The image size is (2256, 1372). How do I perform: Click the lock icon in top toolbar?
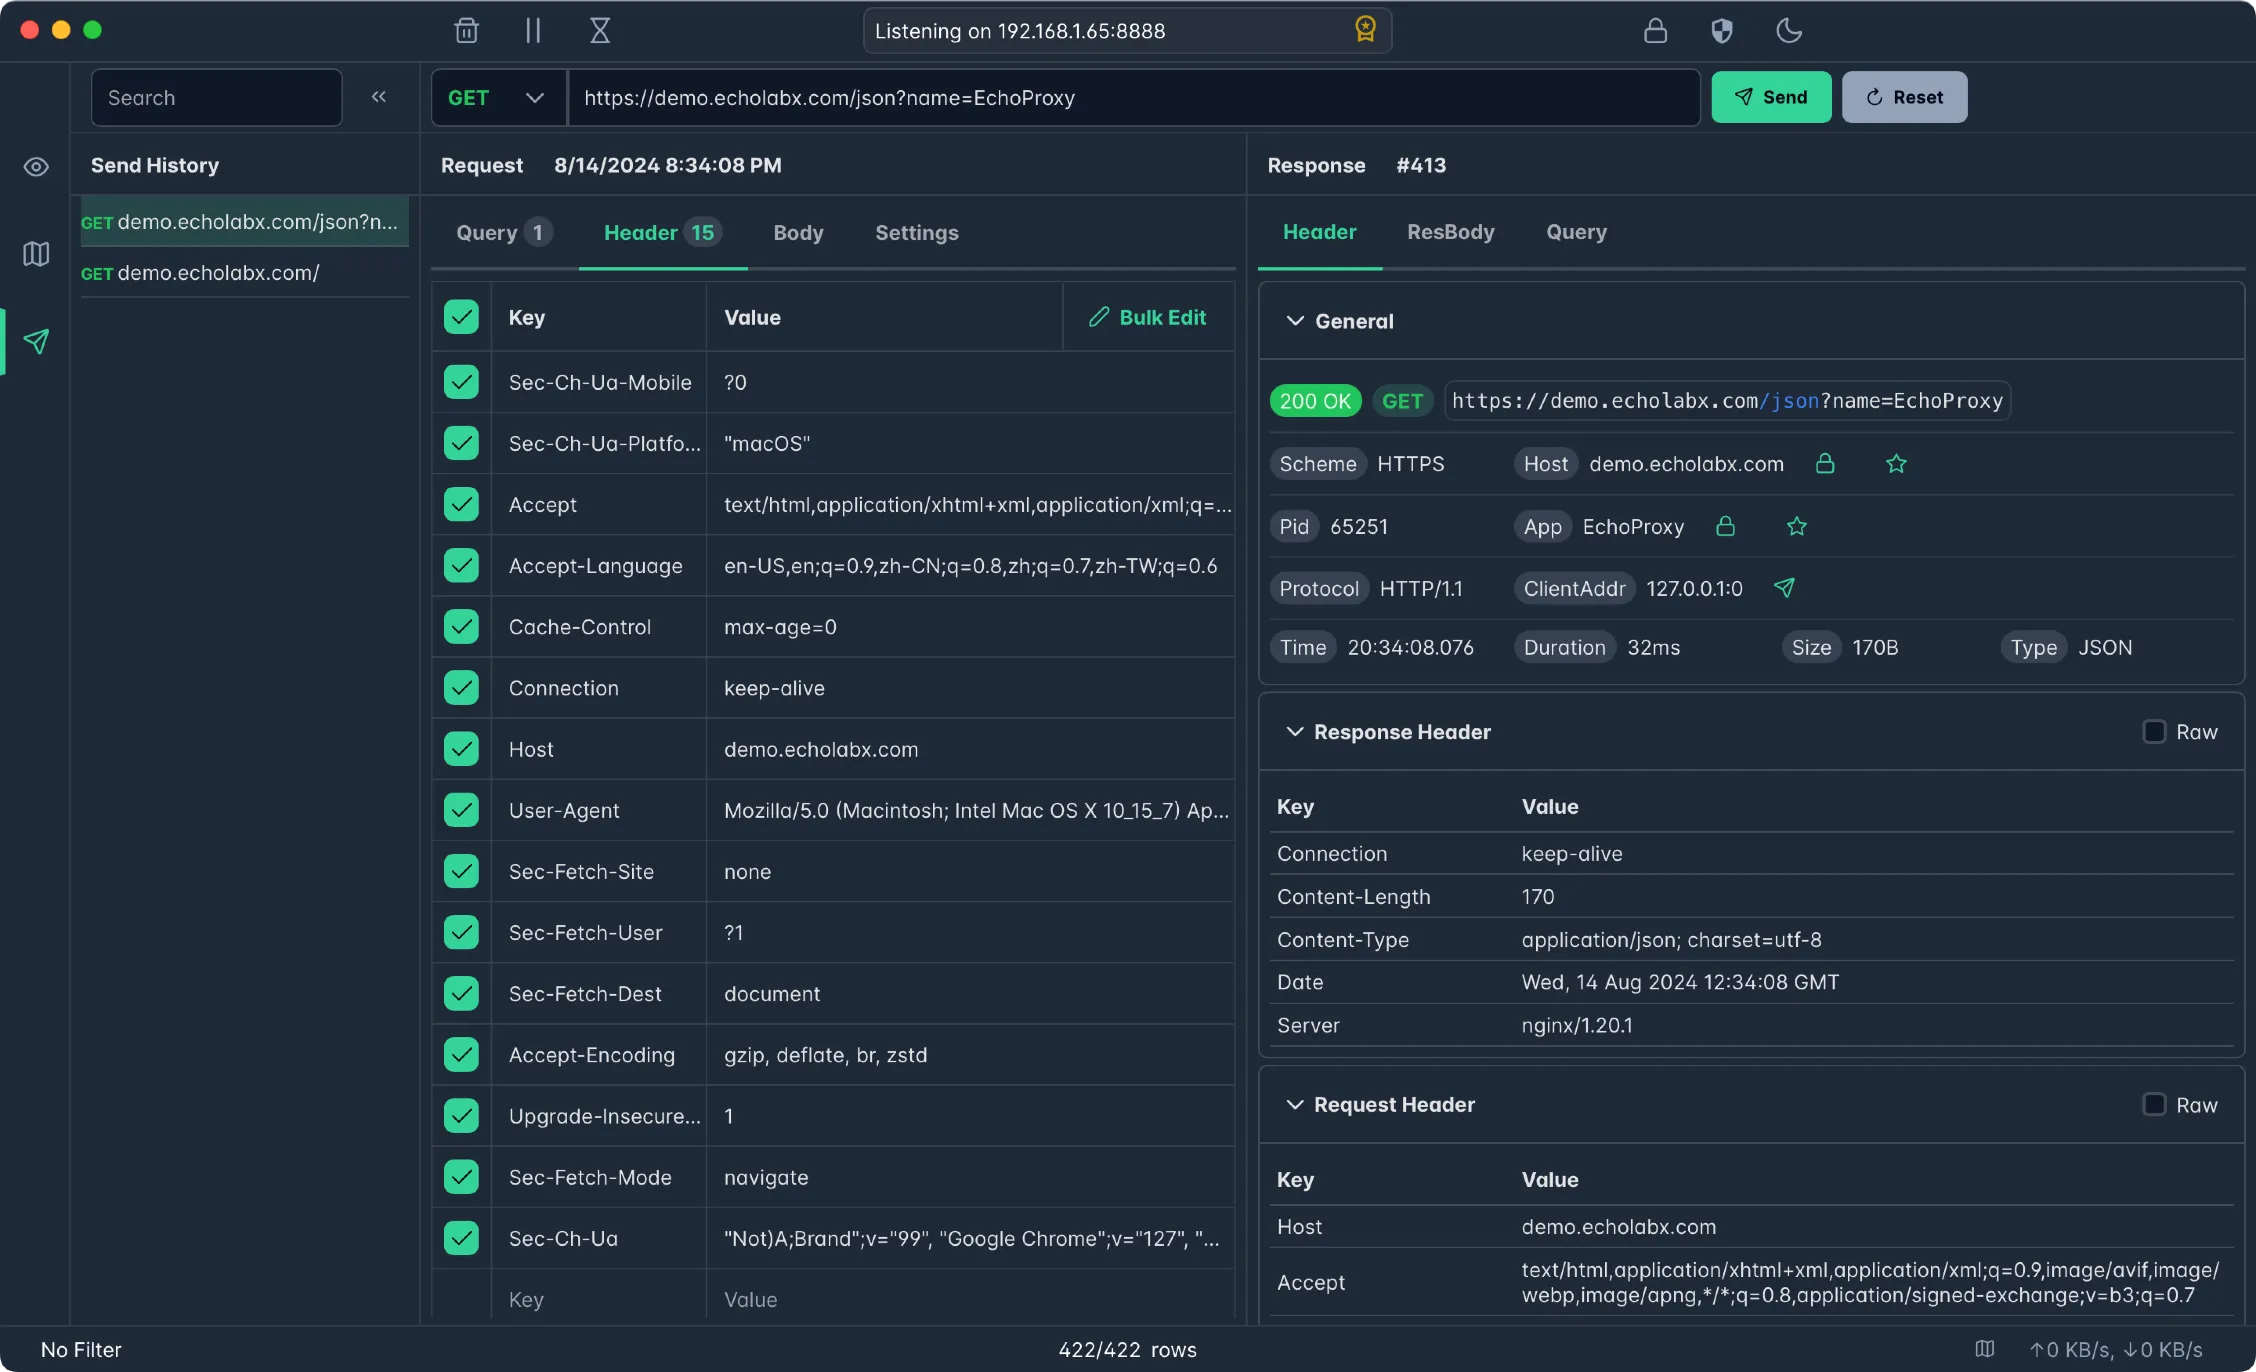pyautogui.click(x=1655, y=30)
